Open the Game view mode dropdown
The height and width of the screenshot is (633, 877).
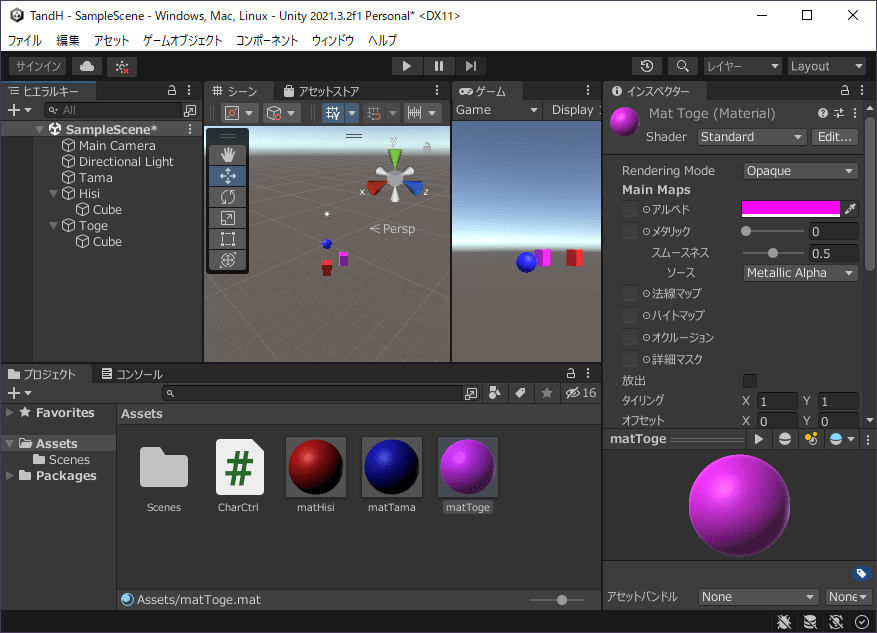(x=497, y=110)
